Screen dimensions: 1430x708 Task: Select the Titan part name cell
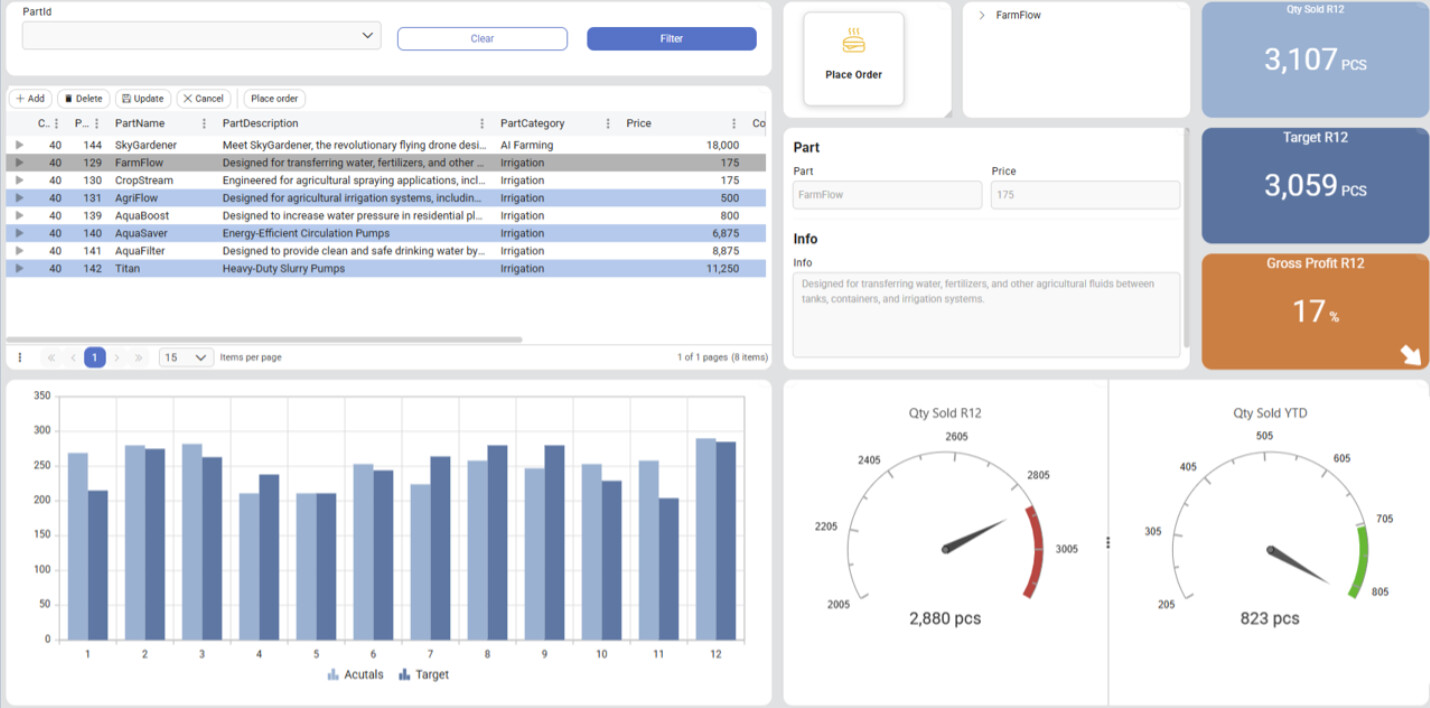(x=162, y=268)
